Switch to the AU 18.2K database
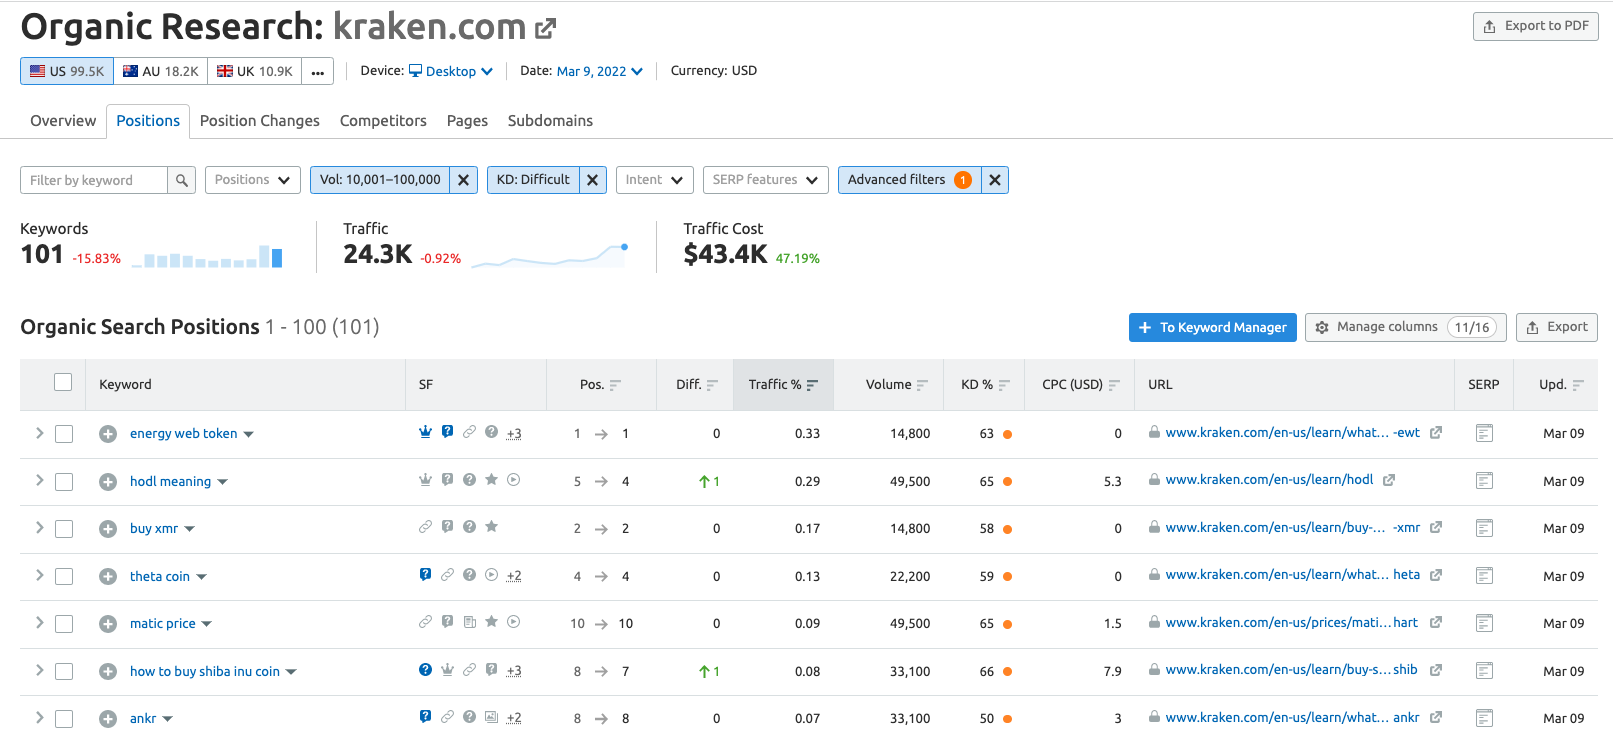The image size is (1613, 741). (x=161, y=71)
